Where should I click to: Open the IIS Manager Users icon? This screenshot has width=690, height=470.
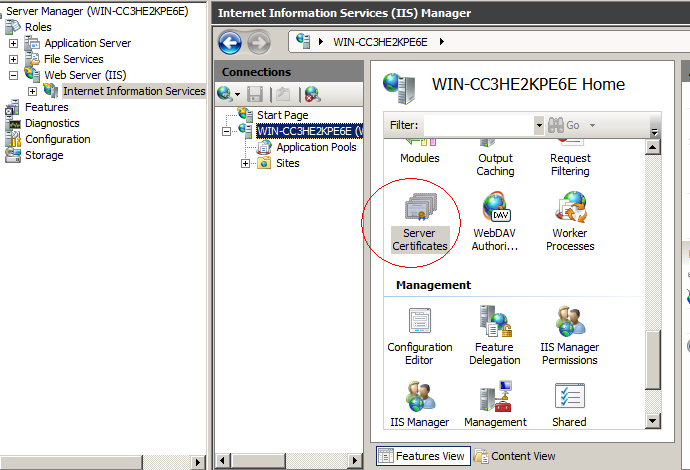[420, 404]
